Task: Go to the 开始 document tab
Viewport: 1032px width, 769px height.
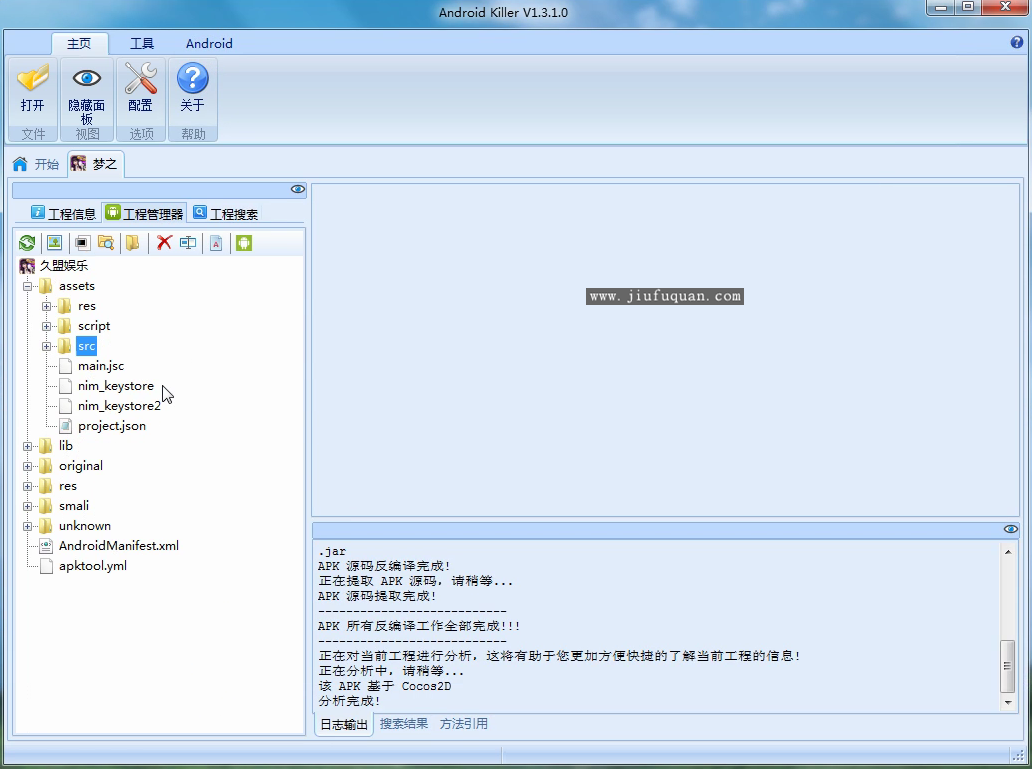Action: [x=36, y=164]
